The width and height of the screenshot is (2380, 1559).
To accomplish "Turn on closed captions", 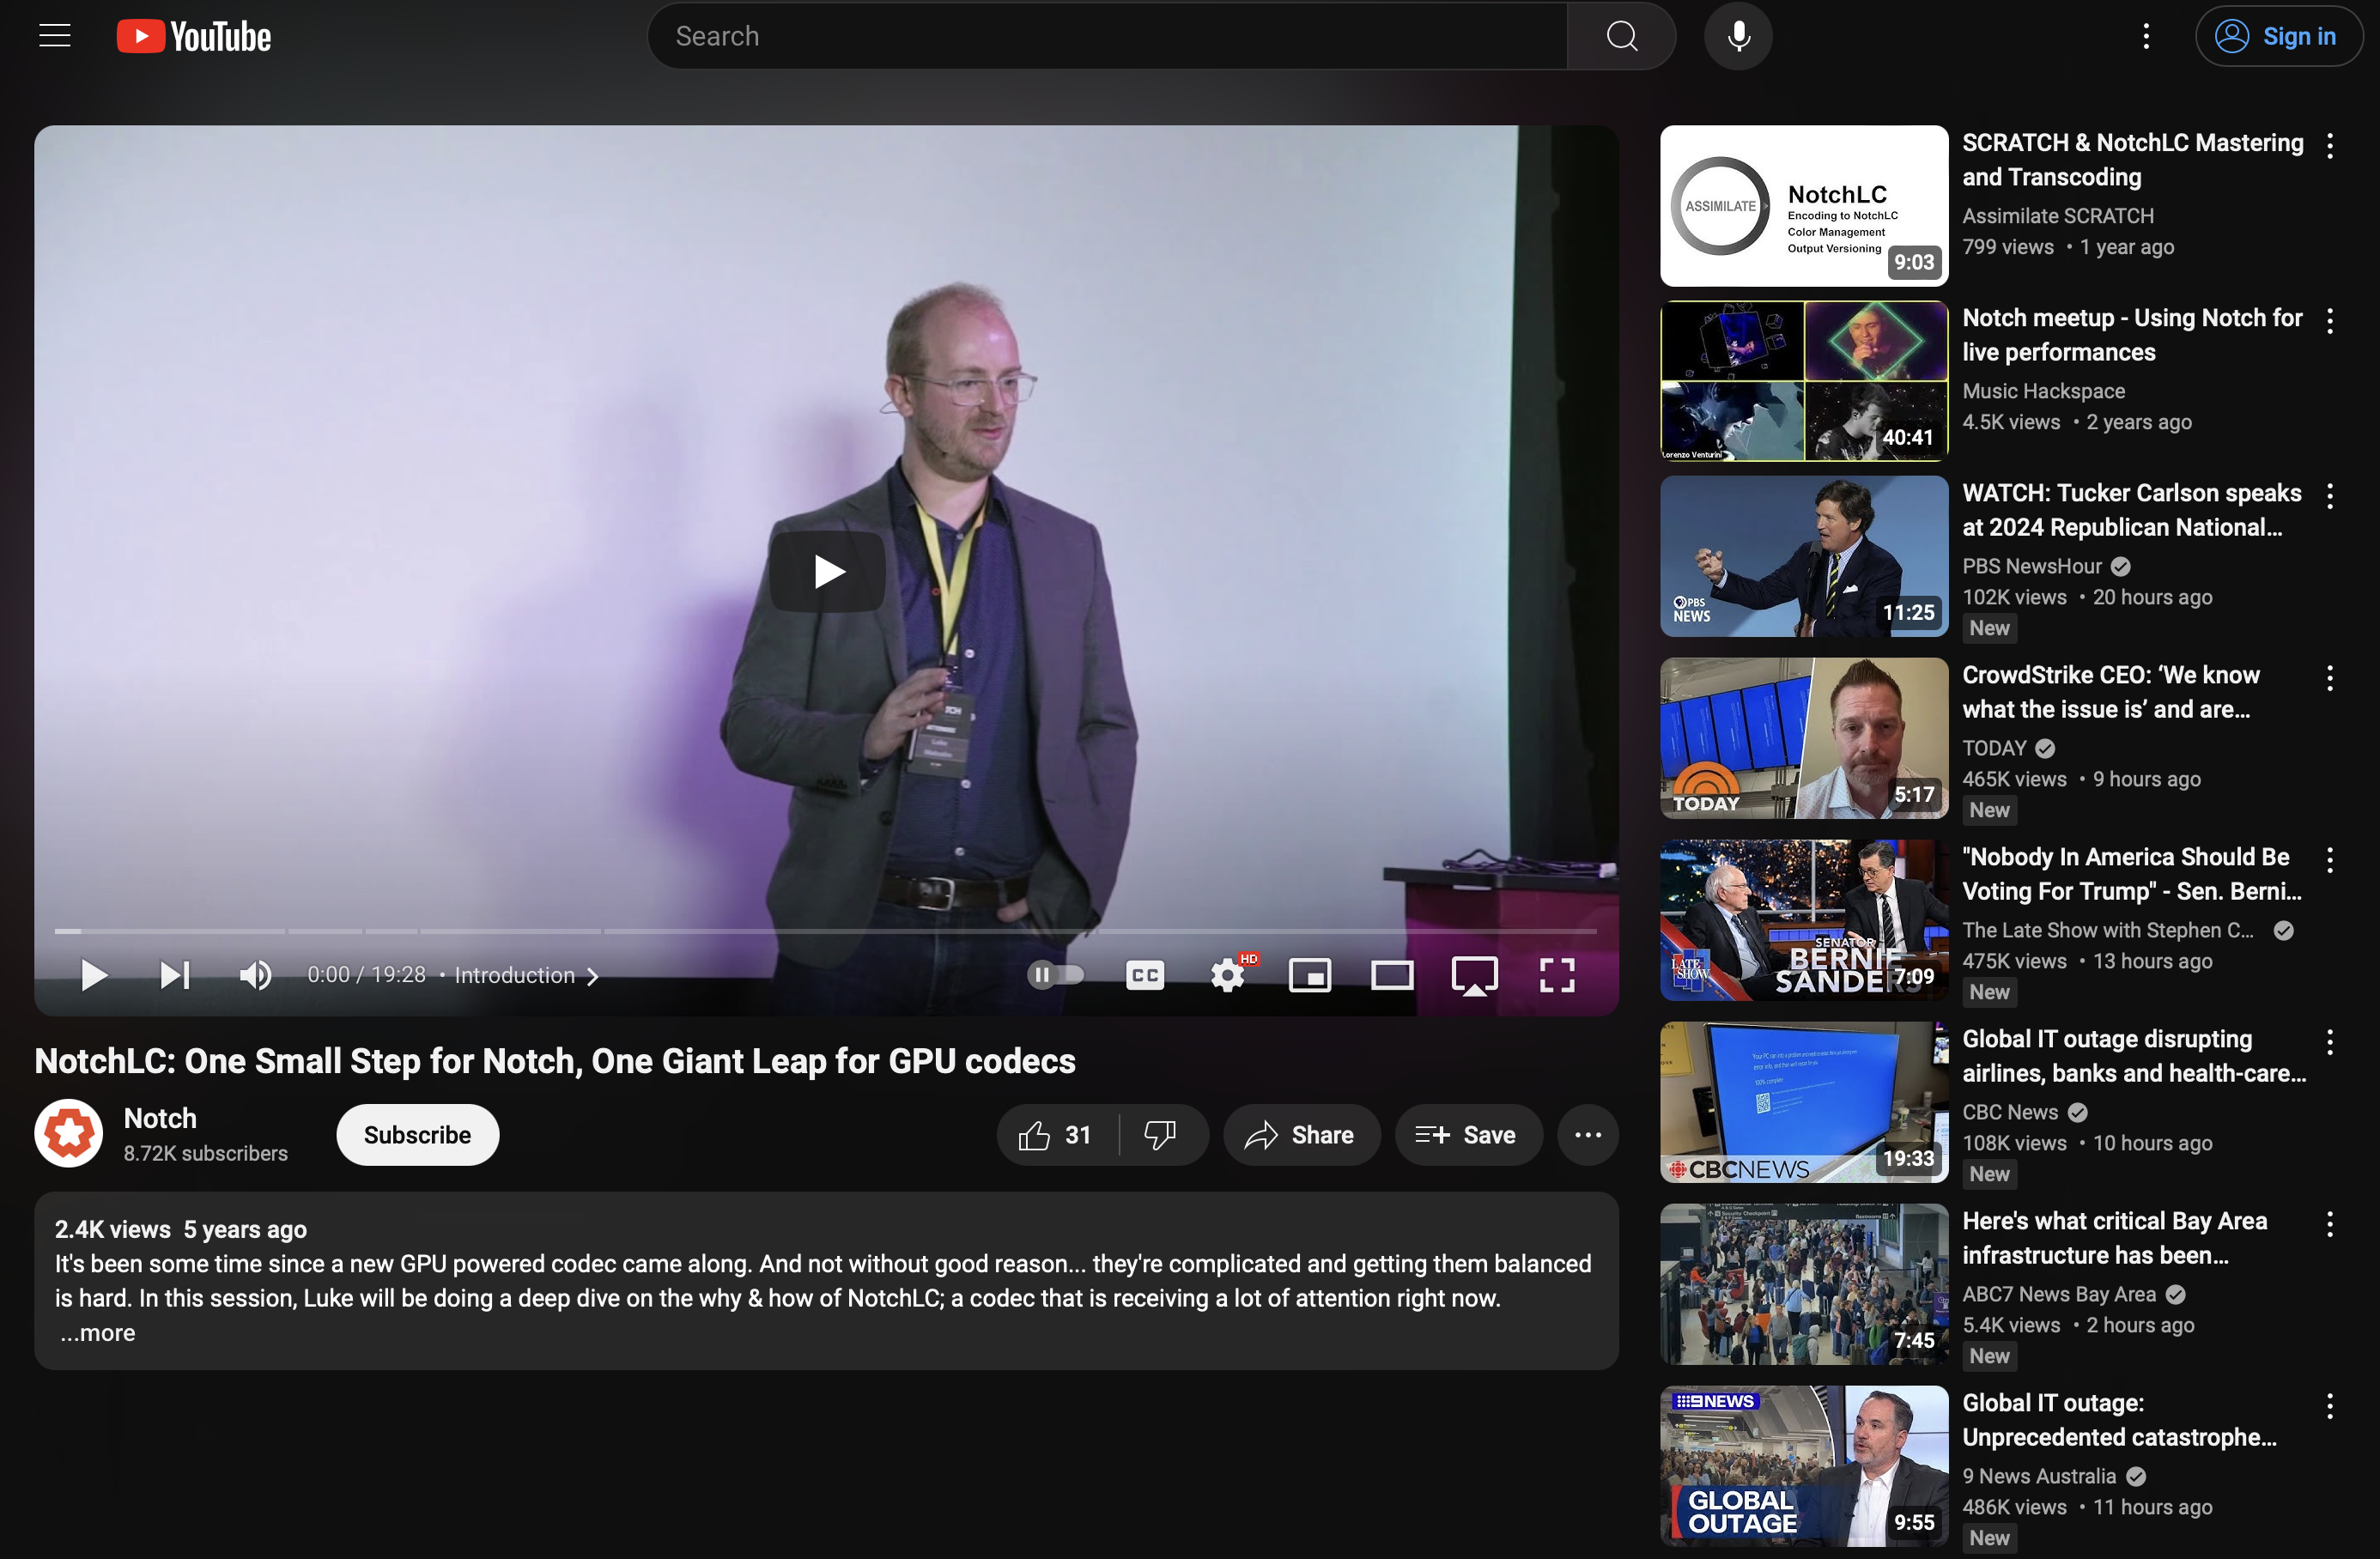I will click(1145, 974).
